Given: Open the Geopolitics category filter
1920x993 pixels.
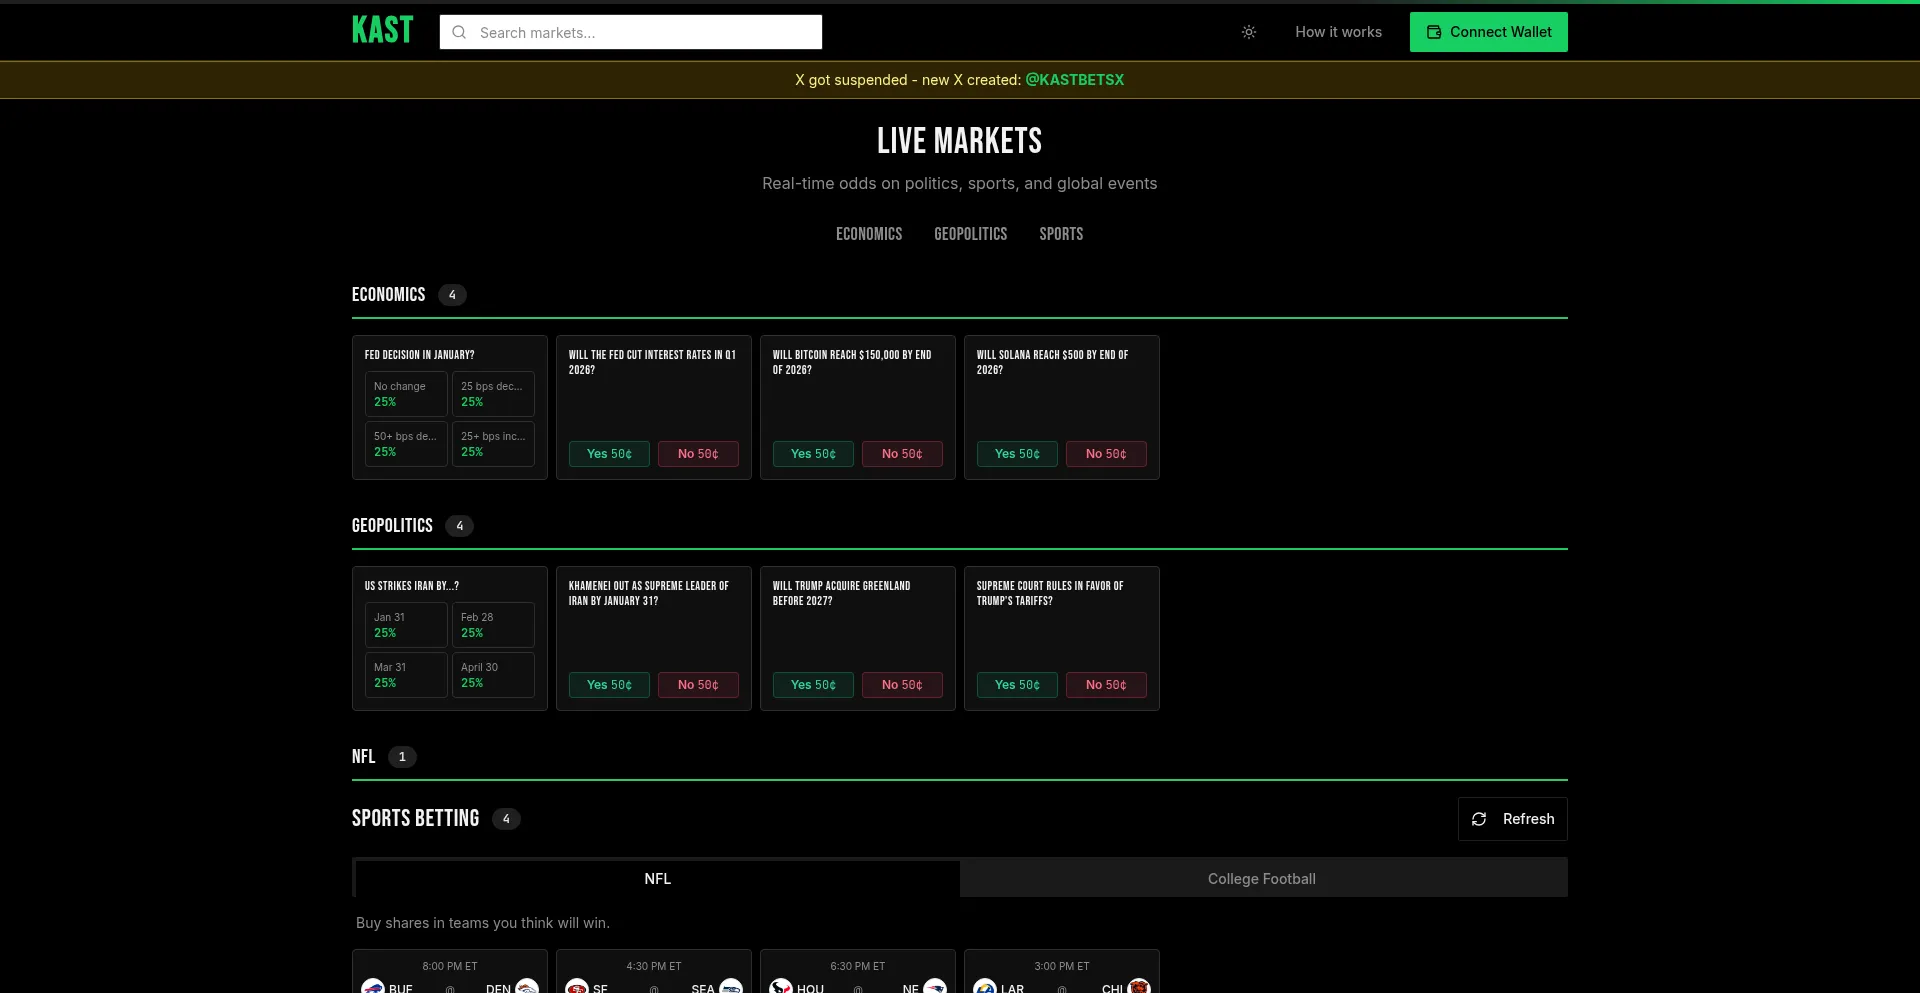Looking at the screenshot, I should pyautogui.click(x=970, y=234).
